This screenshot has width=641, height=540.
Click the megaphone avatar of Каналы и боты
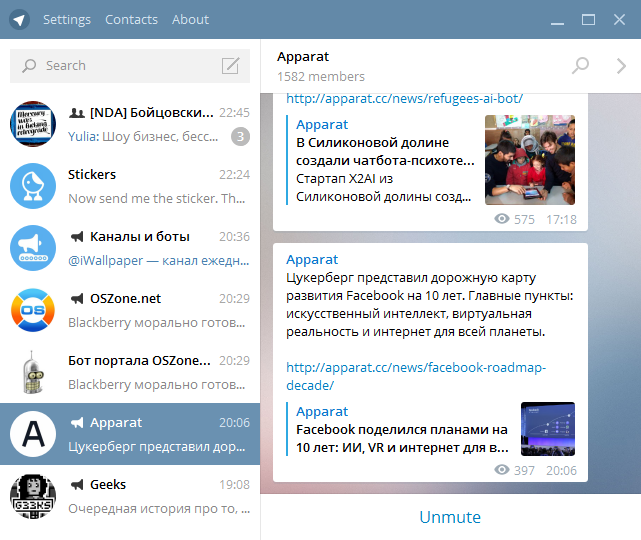[32, 248]
